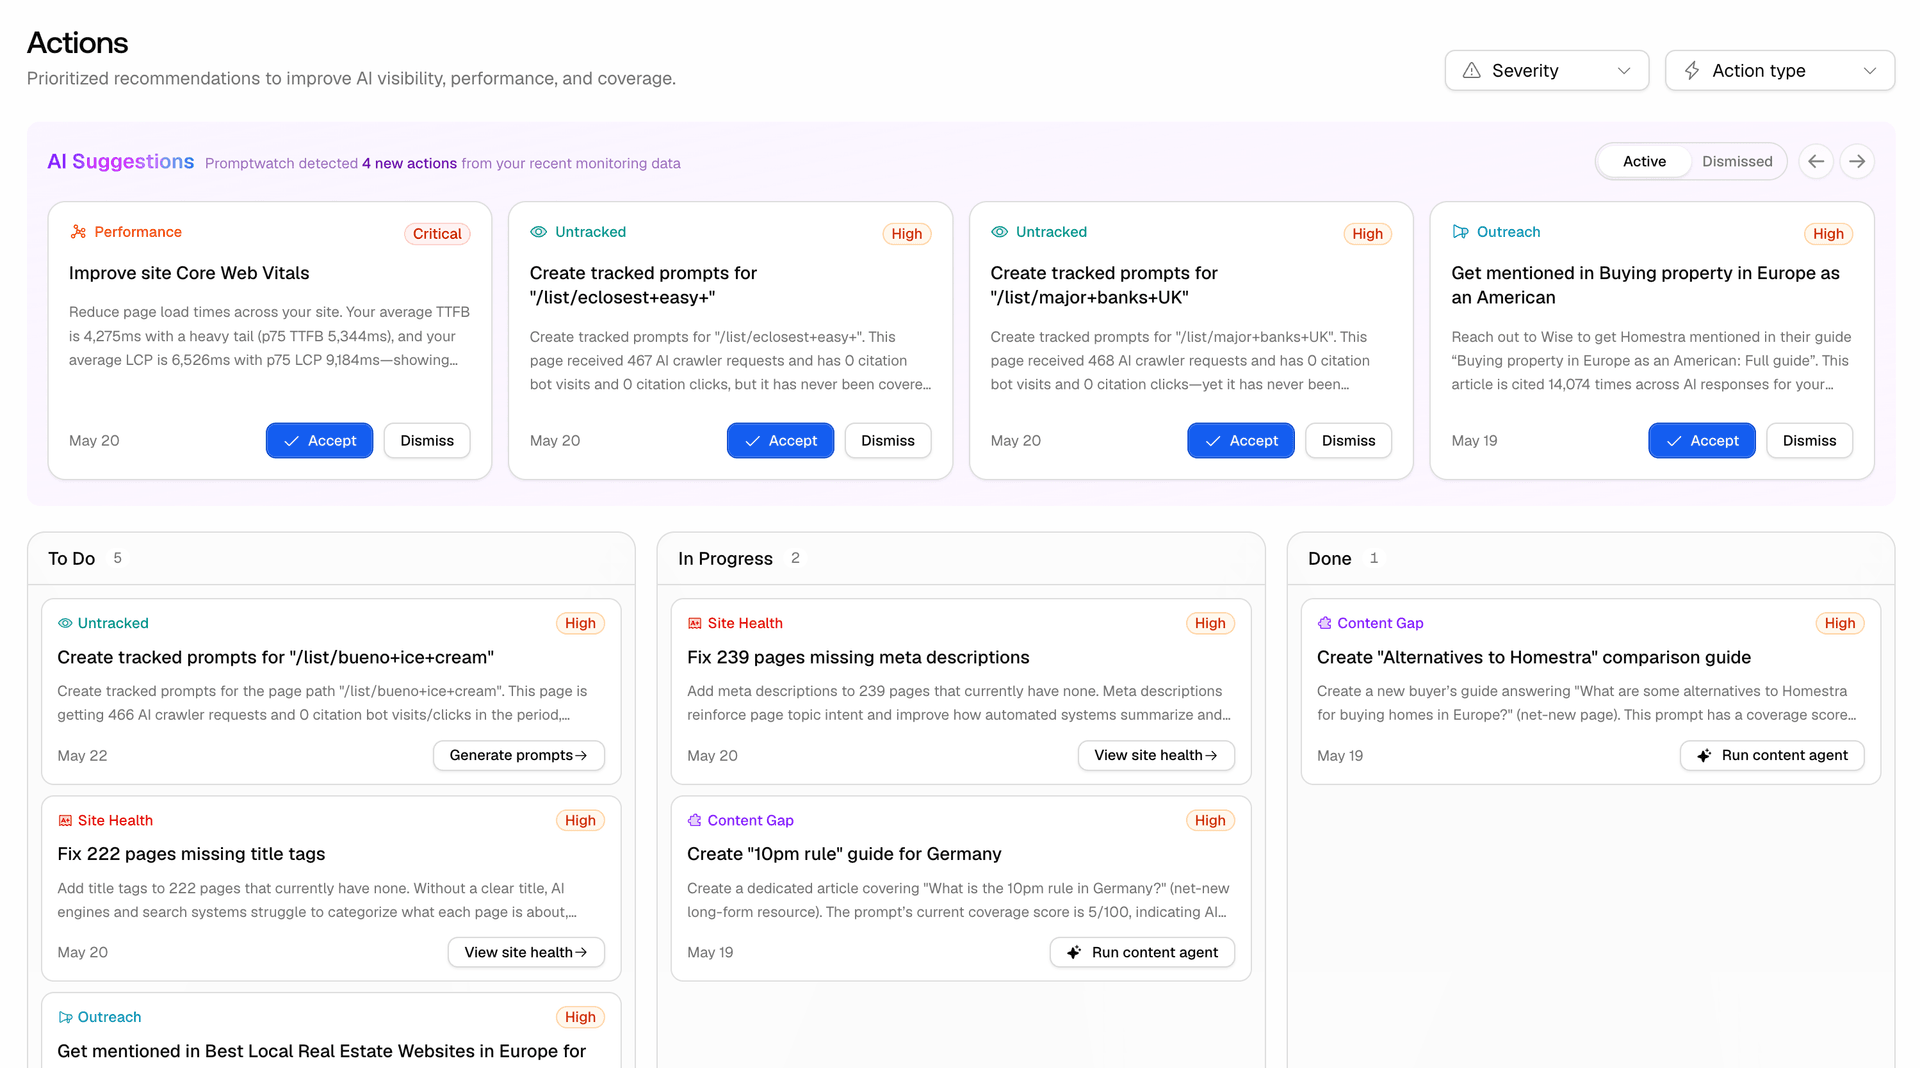Click Content Gap icon on 10pm rule card
The image size is (1920, 1068).
[x=695, y=820]
